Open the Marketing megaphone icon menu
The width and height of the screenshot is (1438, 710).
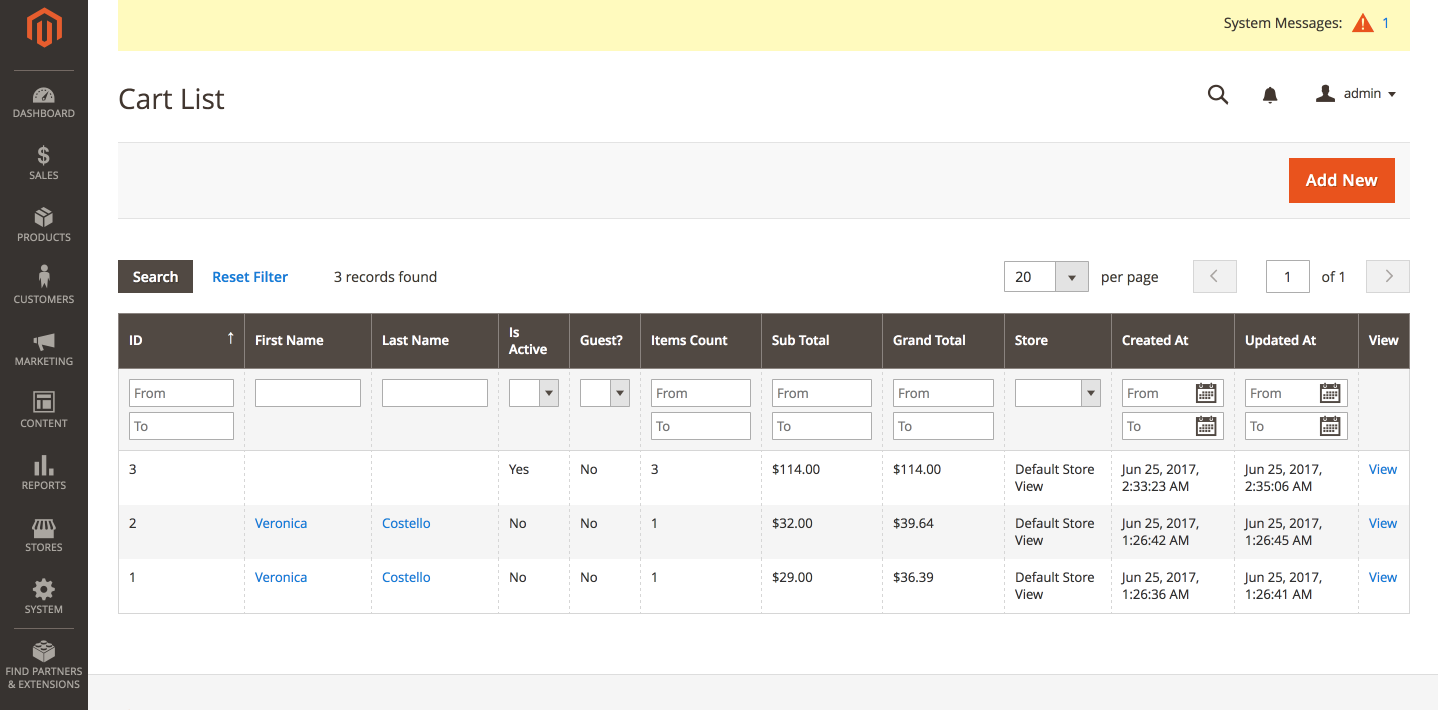[44, 350]
